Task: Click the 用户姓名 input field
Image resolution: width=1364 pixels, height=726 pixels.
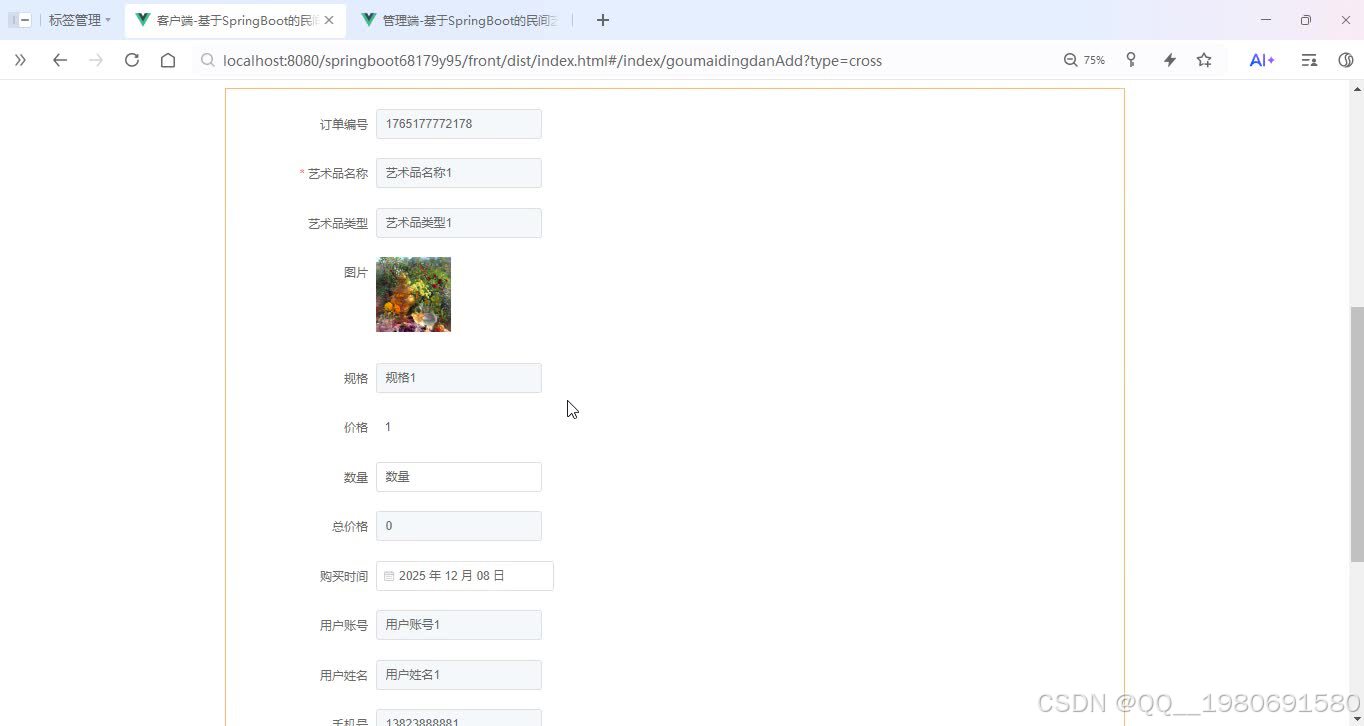Action: (459, 675)
